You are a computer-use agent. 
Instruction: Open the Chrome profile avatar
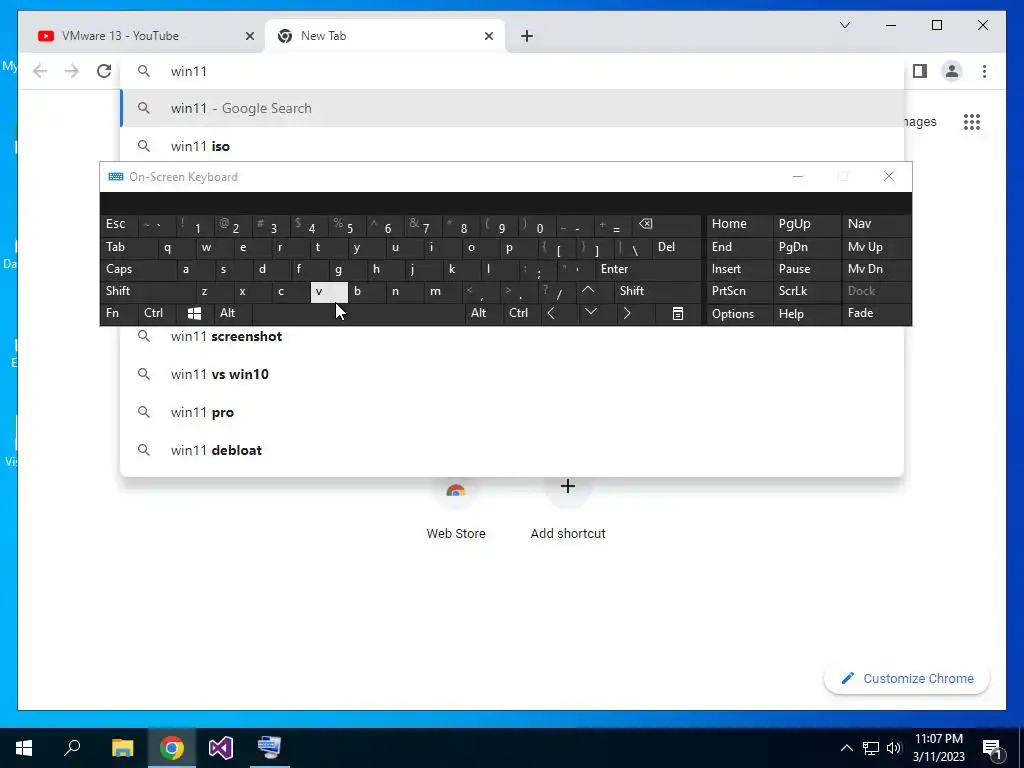coord(952,71)
